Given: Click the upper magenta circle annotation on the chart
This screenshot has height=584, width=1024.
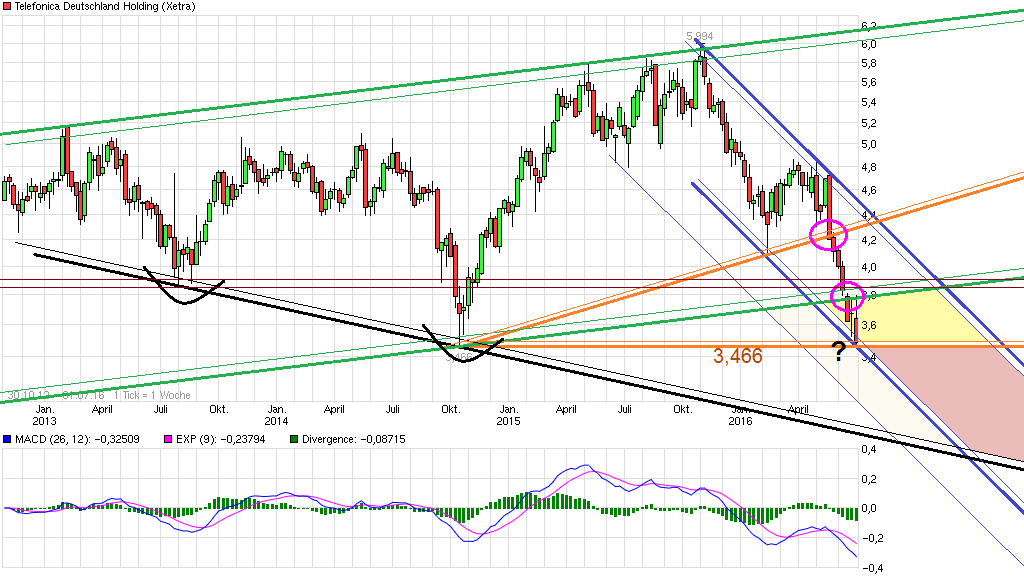Looking at the screenshot, I should pyautogui.click(x=829, y=234).
